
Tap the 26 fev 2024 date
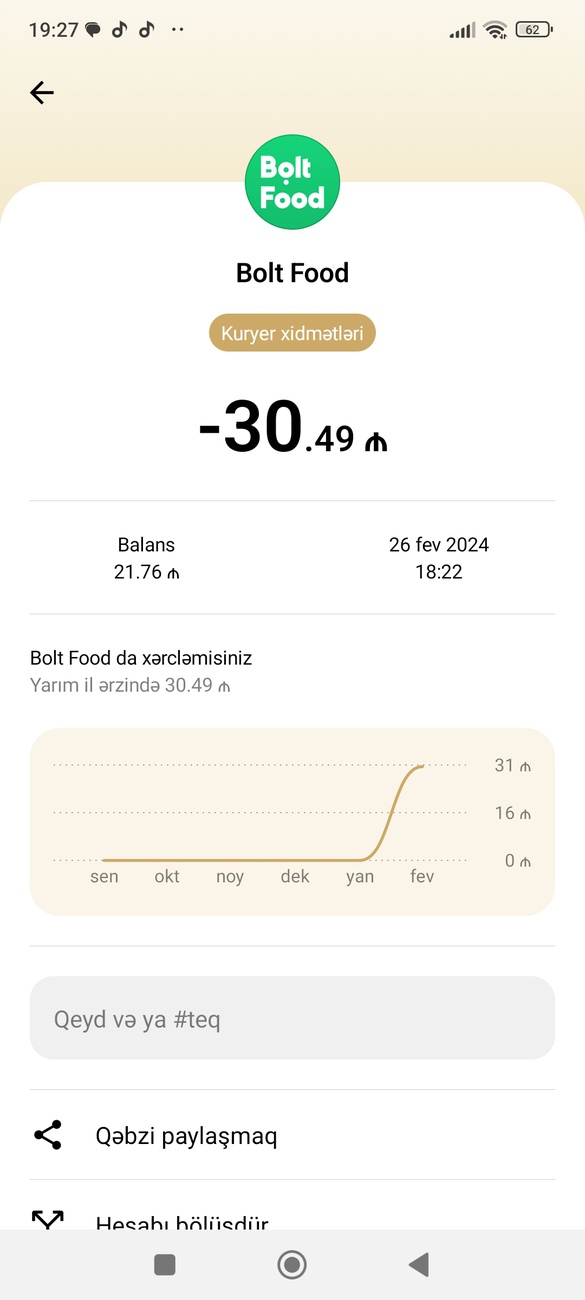439,545
